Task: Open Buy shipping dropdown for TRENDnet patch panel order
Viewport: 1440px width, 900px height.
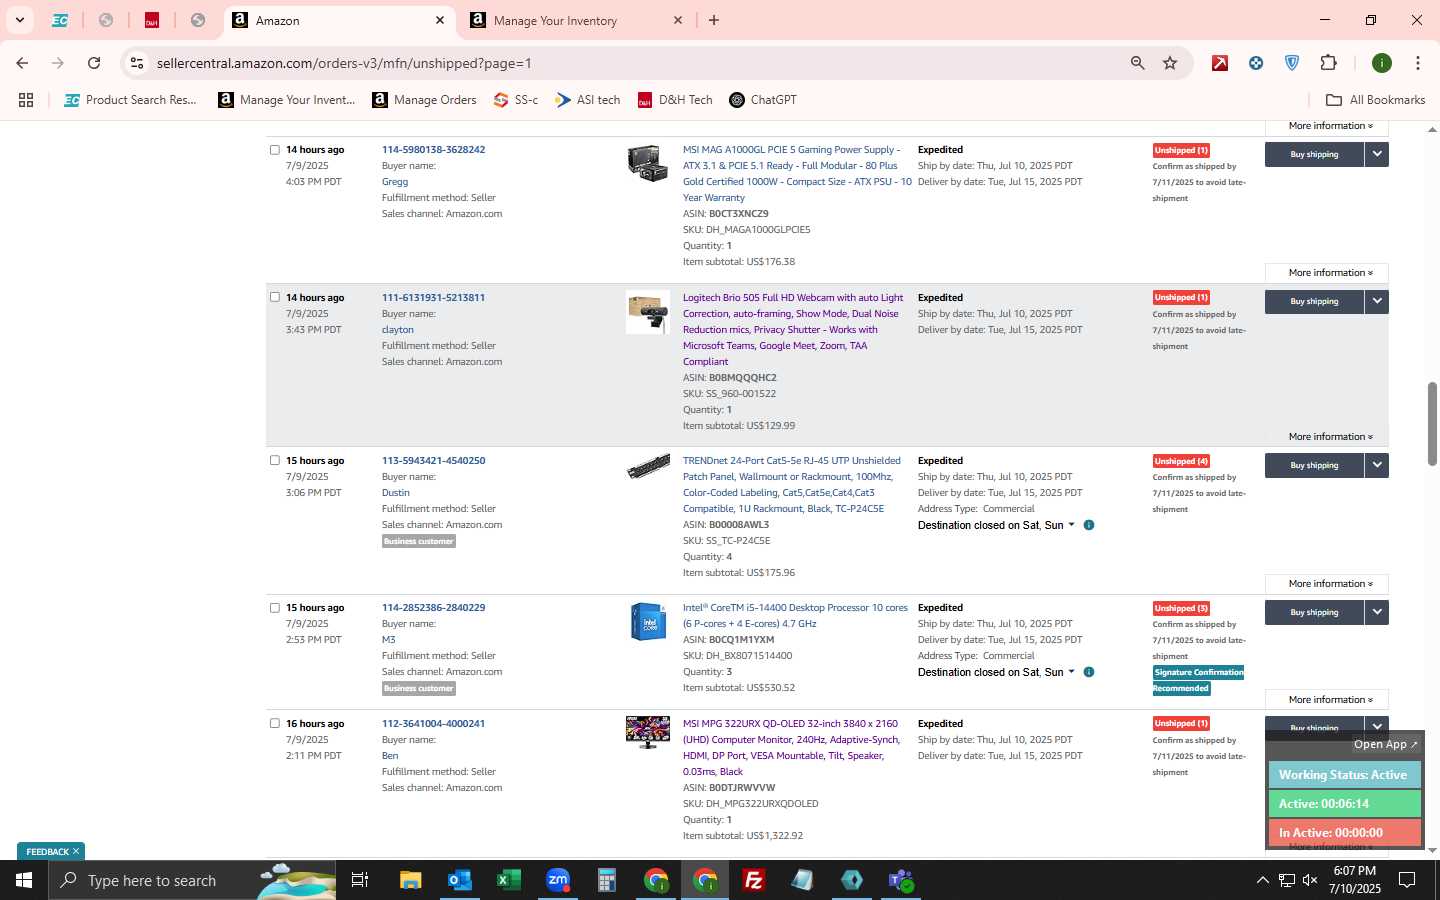Action: [1377, 465]
